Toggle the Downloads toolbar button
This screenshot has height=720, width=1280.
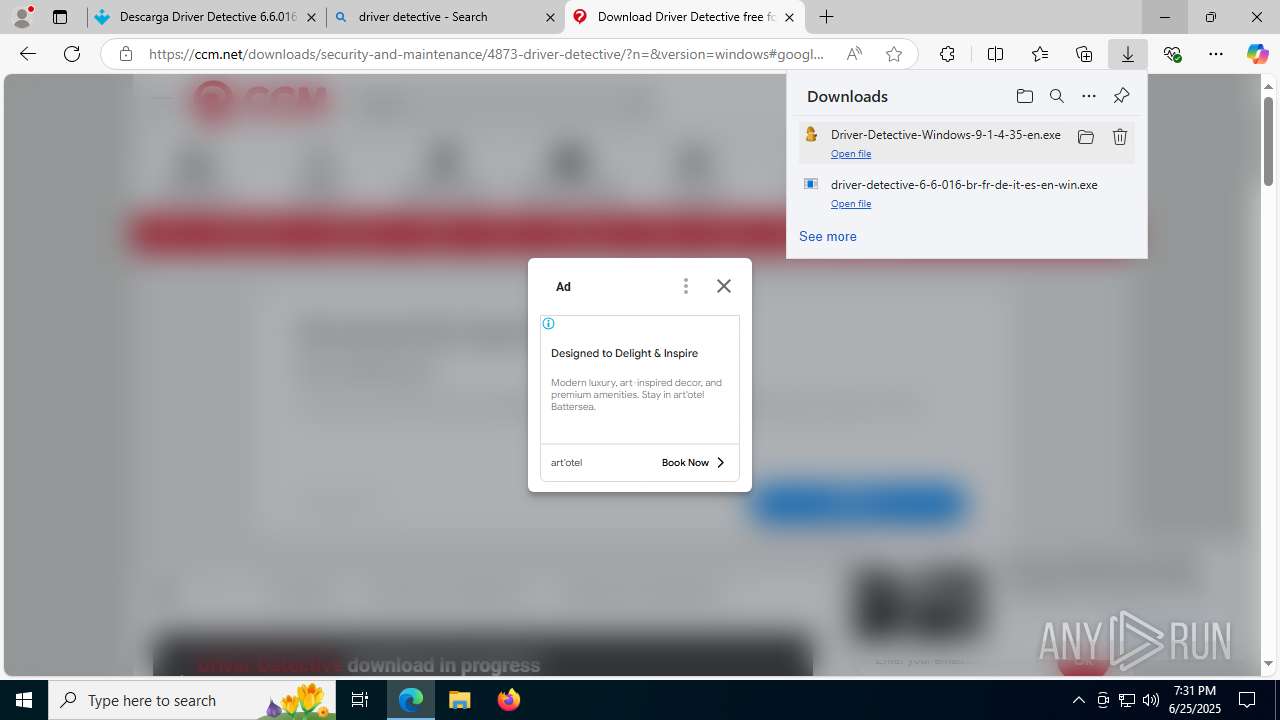coord(1128,54)
